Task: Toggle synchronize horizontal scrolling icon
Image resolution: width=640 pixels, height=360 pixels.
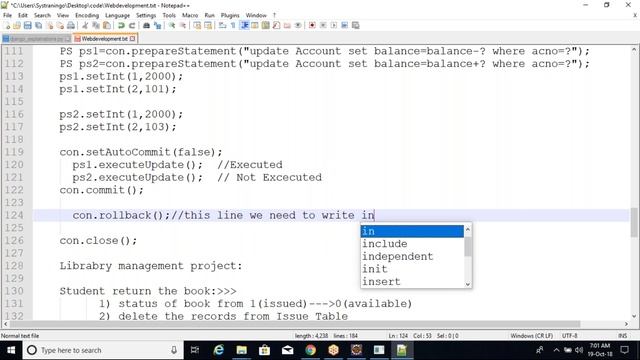Action: 208,25
